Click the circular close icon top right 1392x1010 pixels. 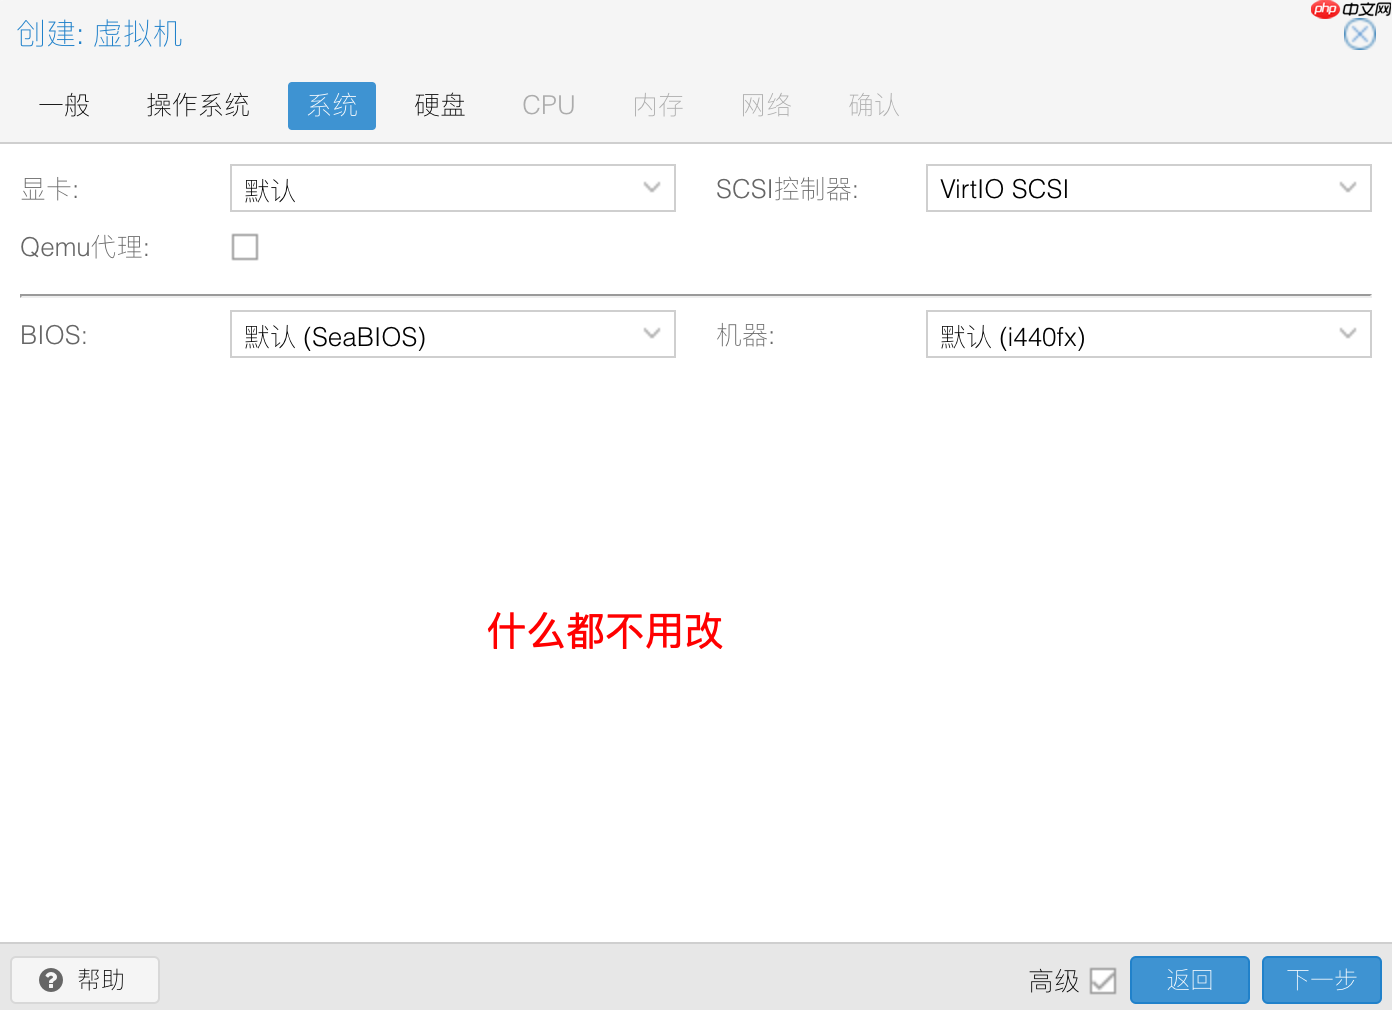pos(1359,33)
